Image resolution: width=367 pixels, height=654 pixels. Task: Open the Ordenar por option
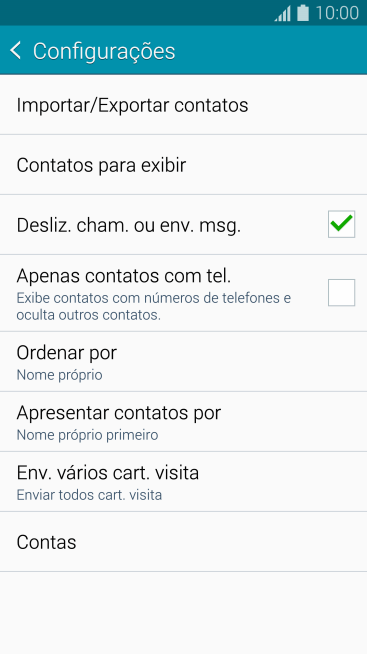click(x=184, y=362)
